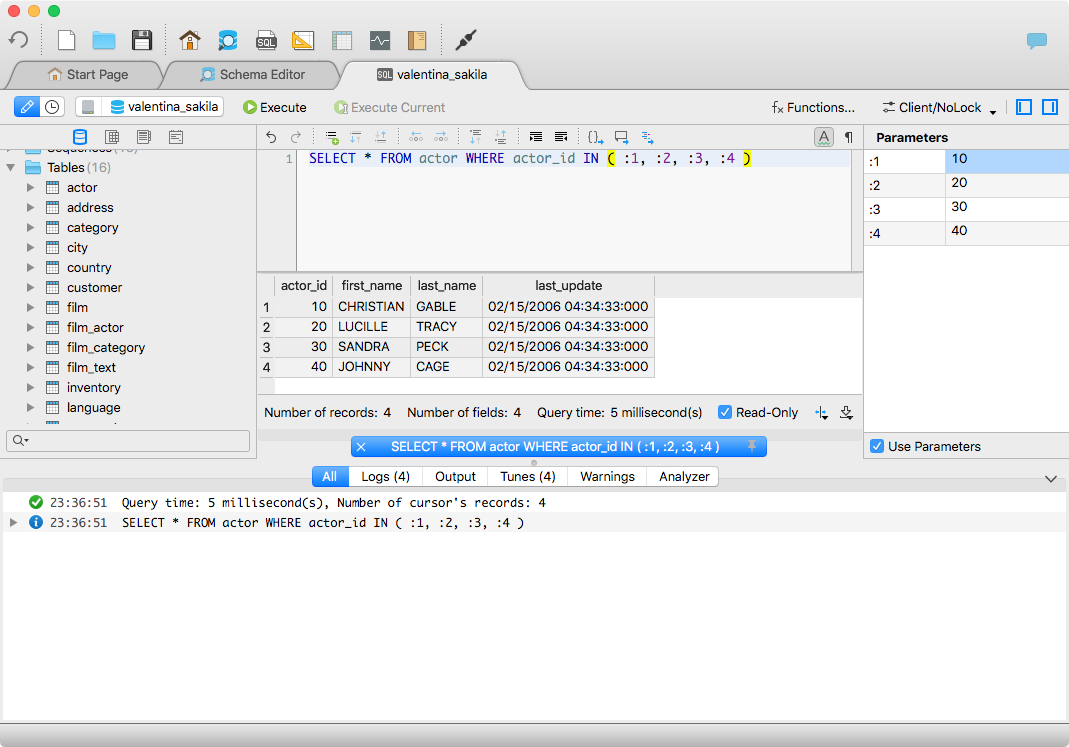Viewport: 1069px width, 747px height.
Task: Open the notebook documentation icon
Action: pyautogui.click(x=417, y=40)
